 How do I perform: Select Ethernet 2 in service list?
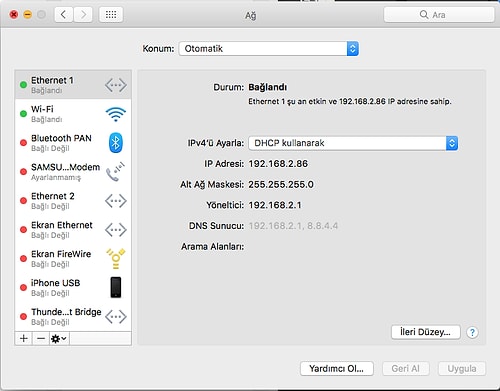[x=73, y=201]
